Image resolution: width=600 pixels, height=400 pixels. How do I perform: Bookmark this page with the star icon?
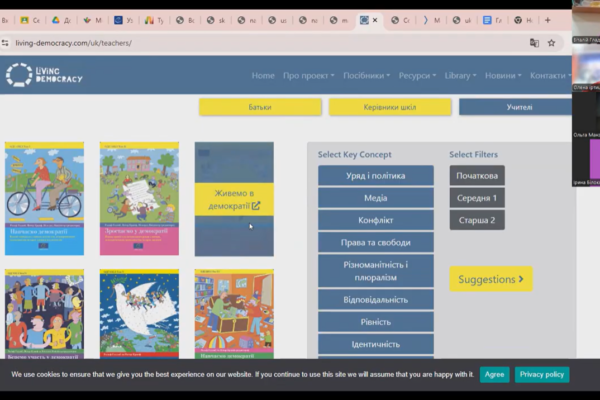tap(551, 43)
